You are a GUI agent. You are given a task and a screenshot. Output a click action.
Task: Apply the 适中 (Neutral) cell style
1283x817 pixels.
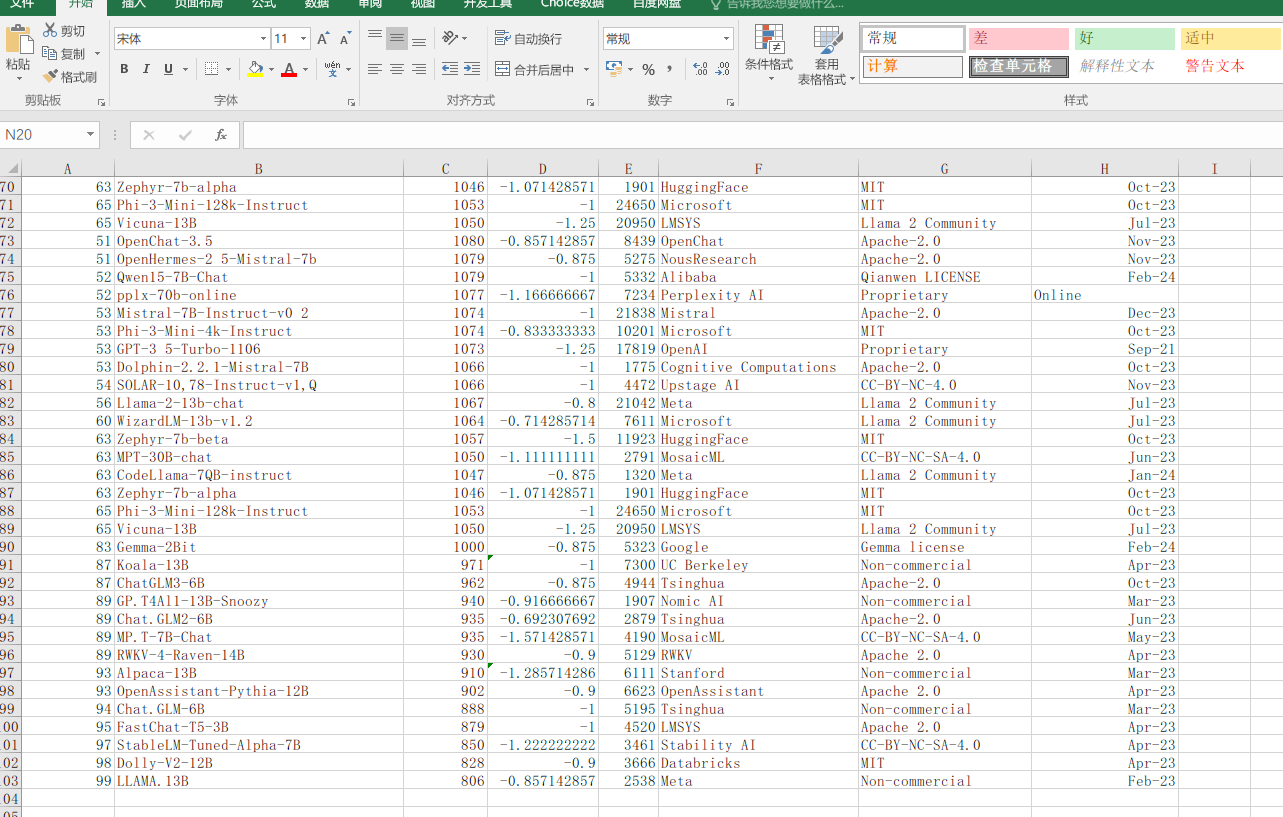pyautogui.click(x=1231, y=39)
